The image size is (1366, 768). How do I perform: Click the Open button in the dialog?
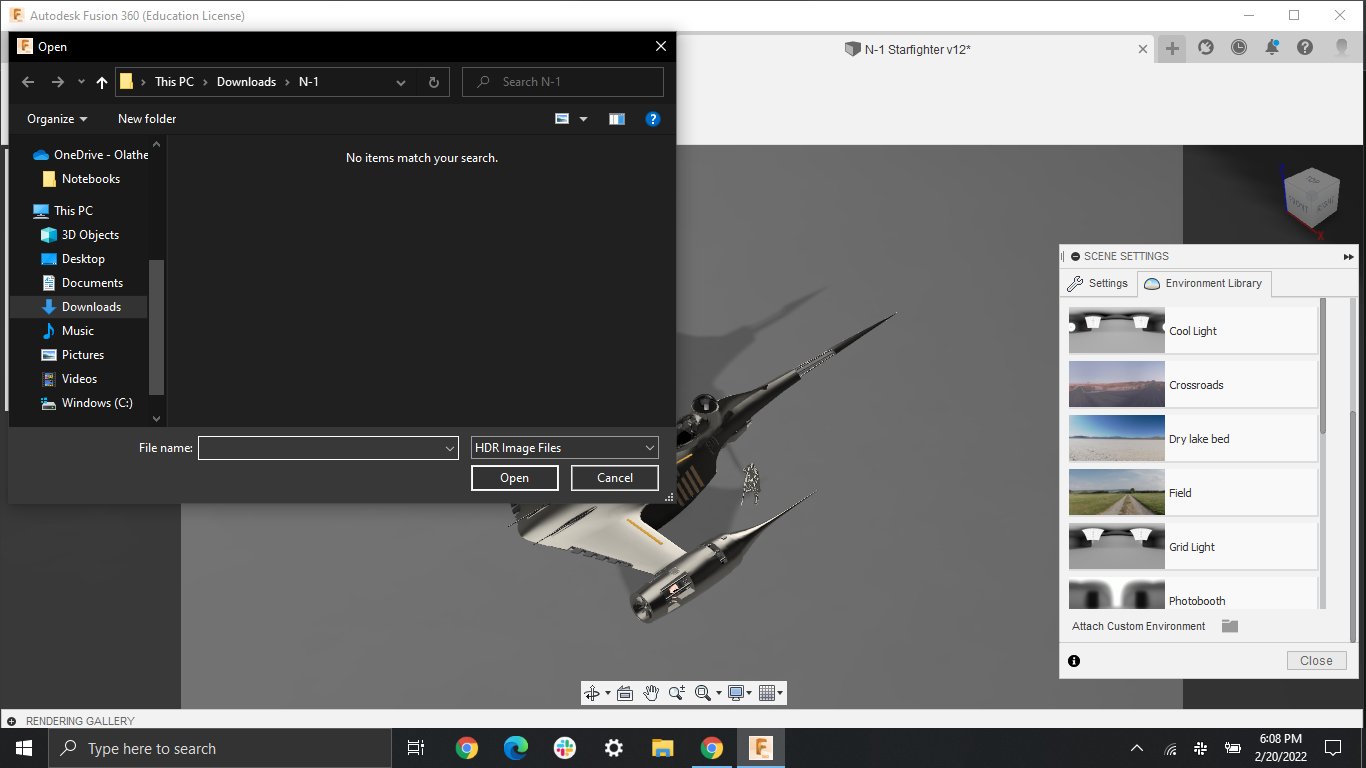coord(514,477)
